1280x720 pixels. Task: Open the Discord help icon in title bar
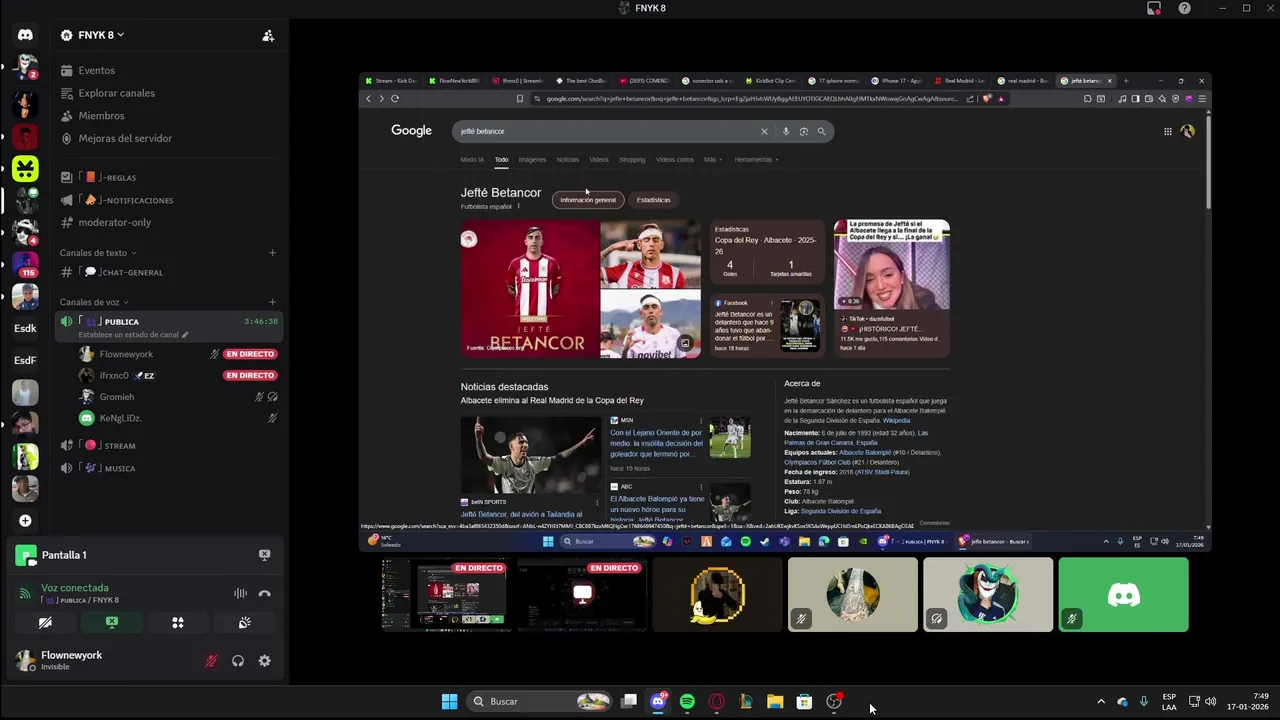tap(1185, 8)
